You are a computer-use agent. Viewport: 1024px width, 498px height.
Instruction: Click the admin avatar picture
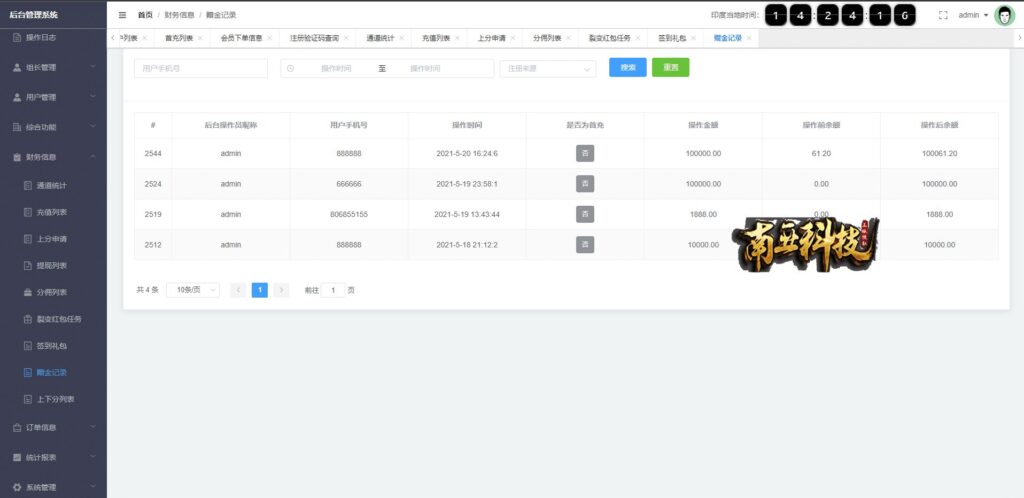[1004, 15]
